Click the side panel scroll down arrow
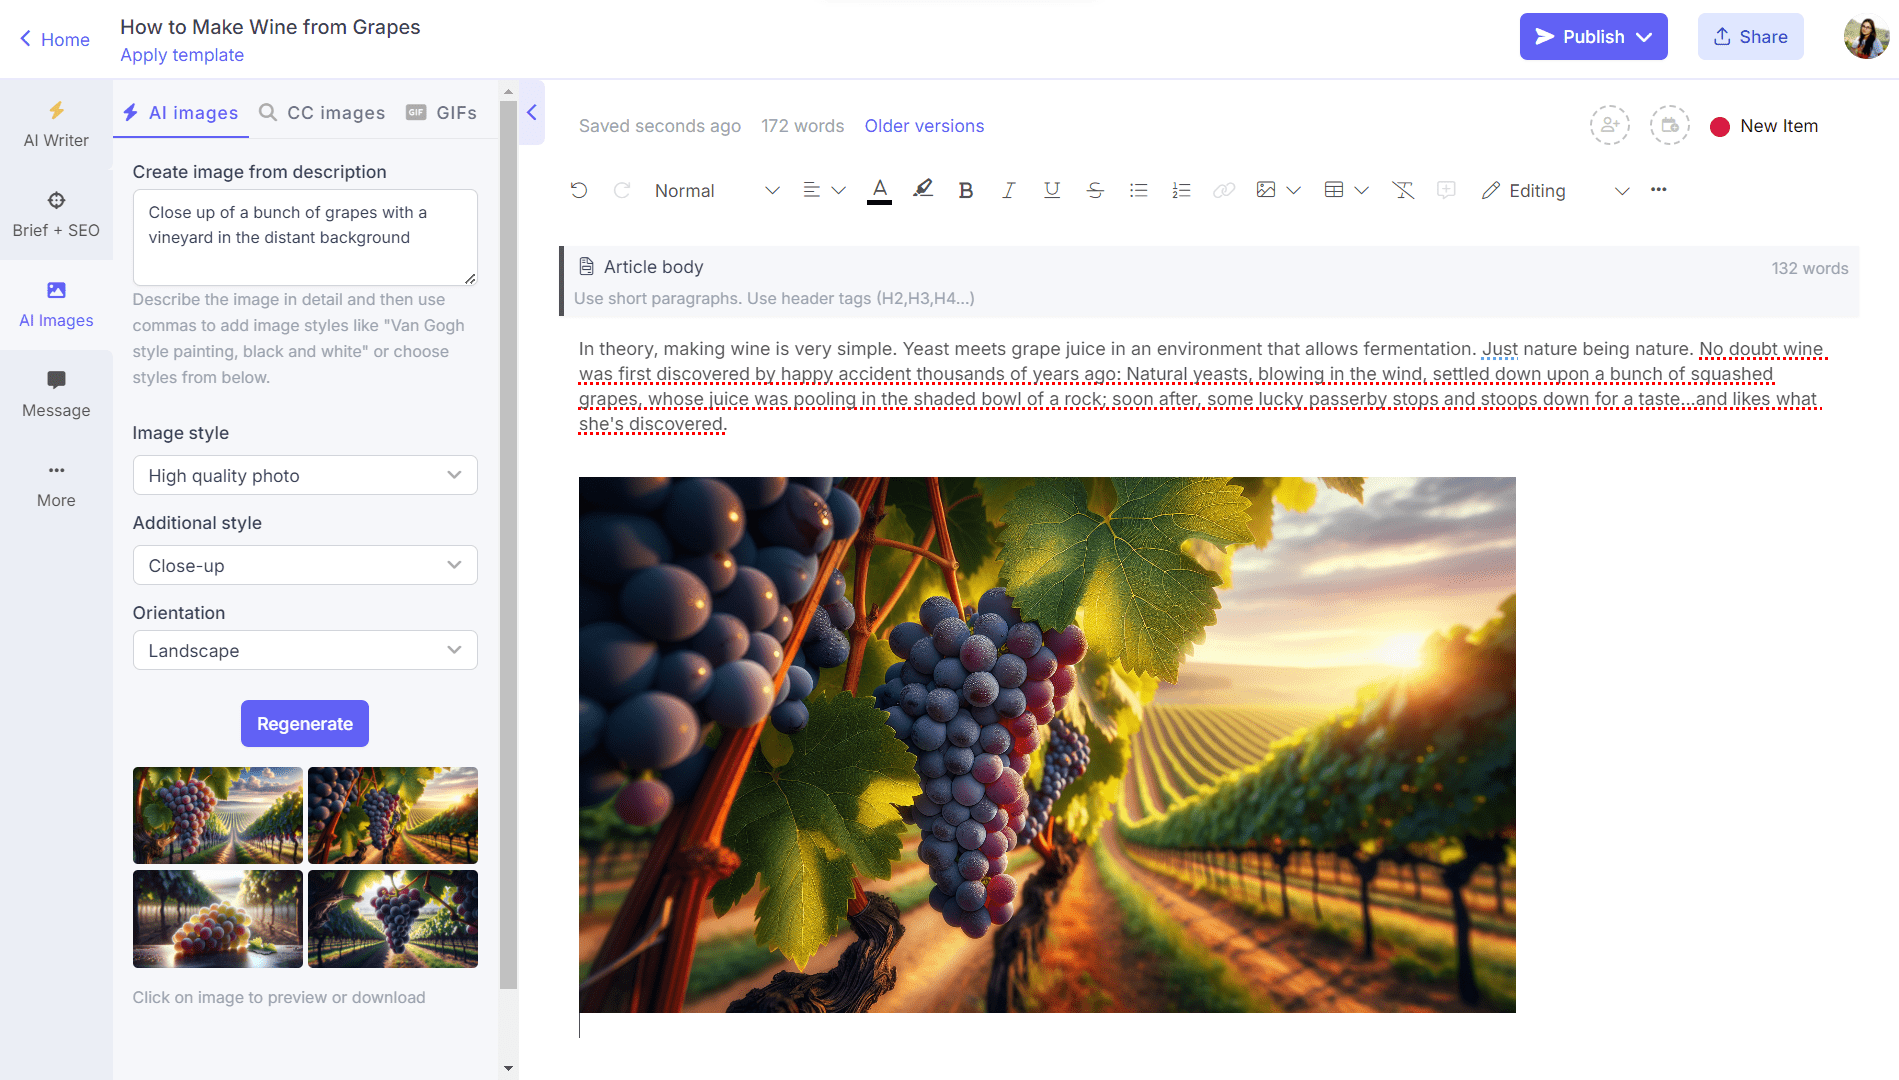 tap(508, 1069)
